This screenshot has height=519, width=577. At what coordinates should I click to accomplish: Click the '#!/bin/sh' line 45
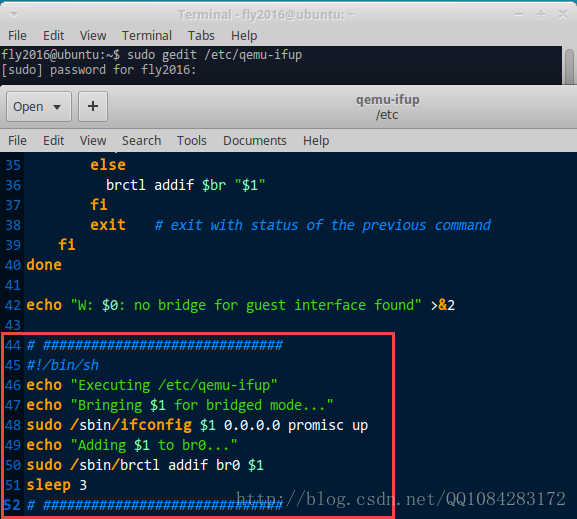click(x=63, y=365)
